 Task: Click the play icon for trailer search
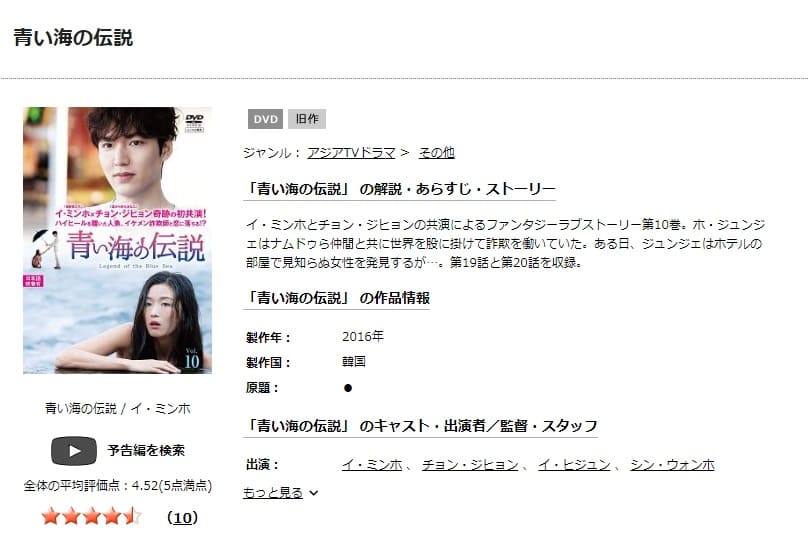click(x=74, y=451)
